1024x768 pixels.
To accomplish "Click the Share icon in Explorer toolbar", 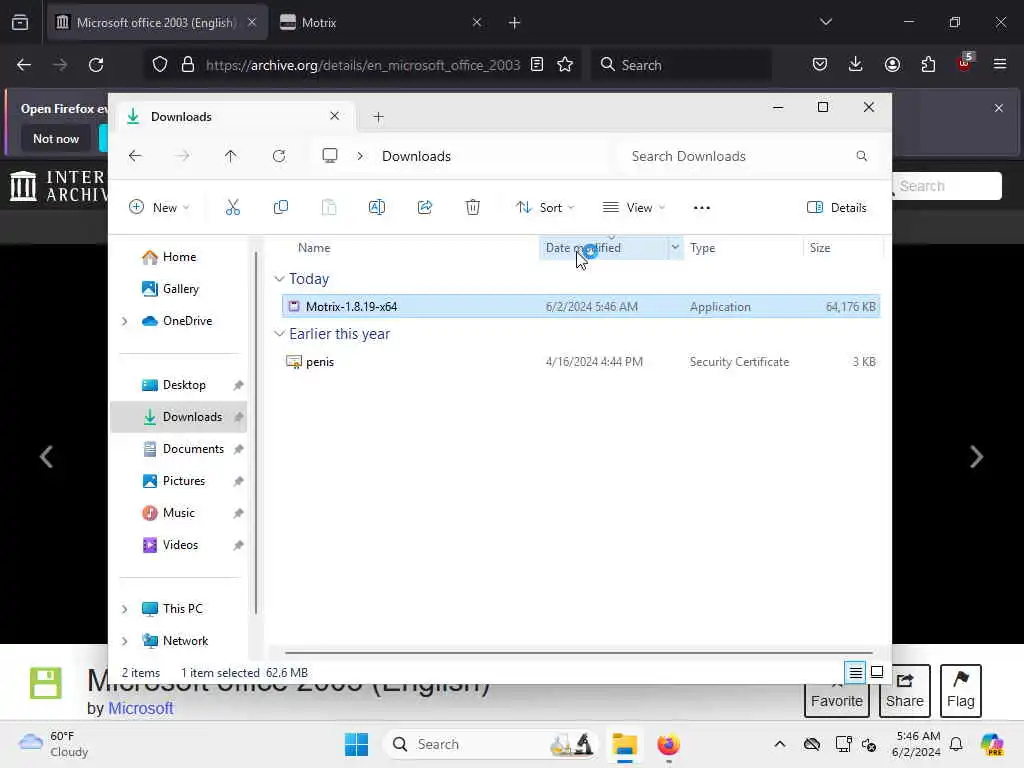I will click(x=424, y=208).
